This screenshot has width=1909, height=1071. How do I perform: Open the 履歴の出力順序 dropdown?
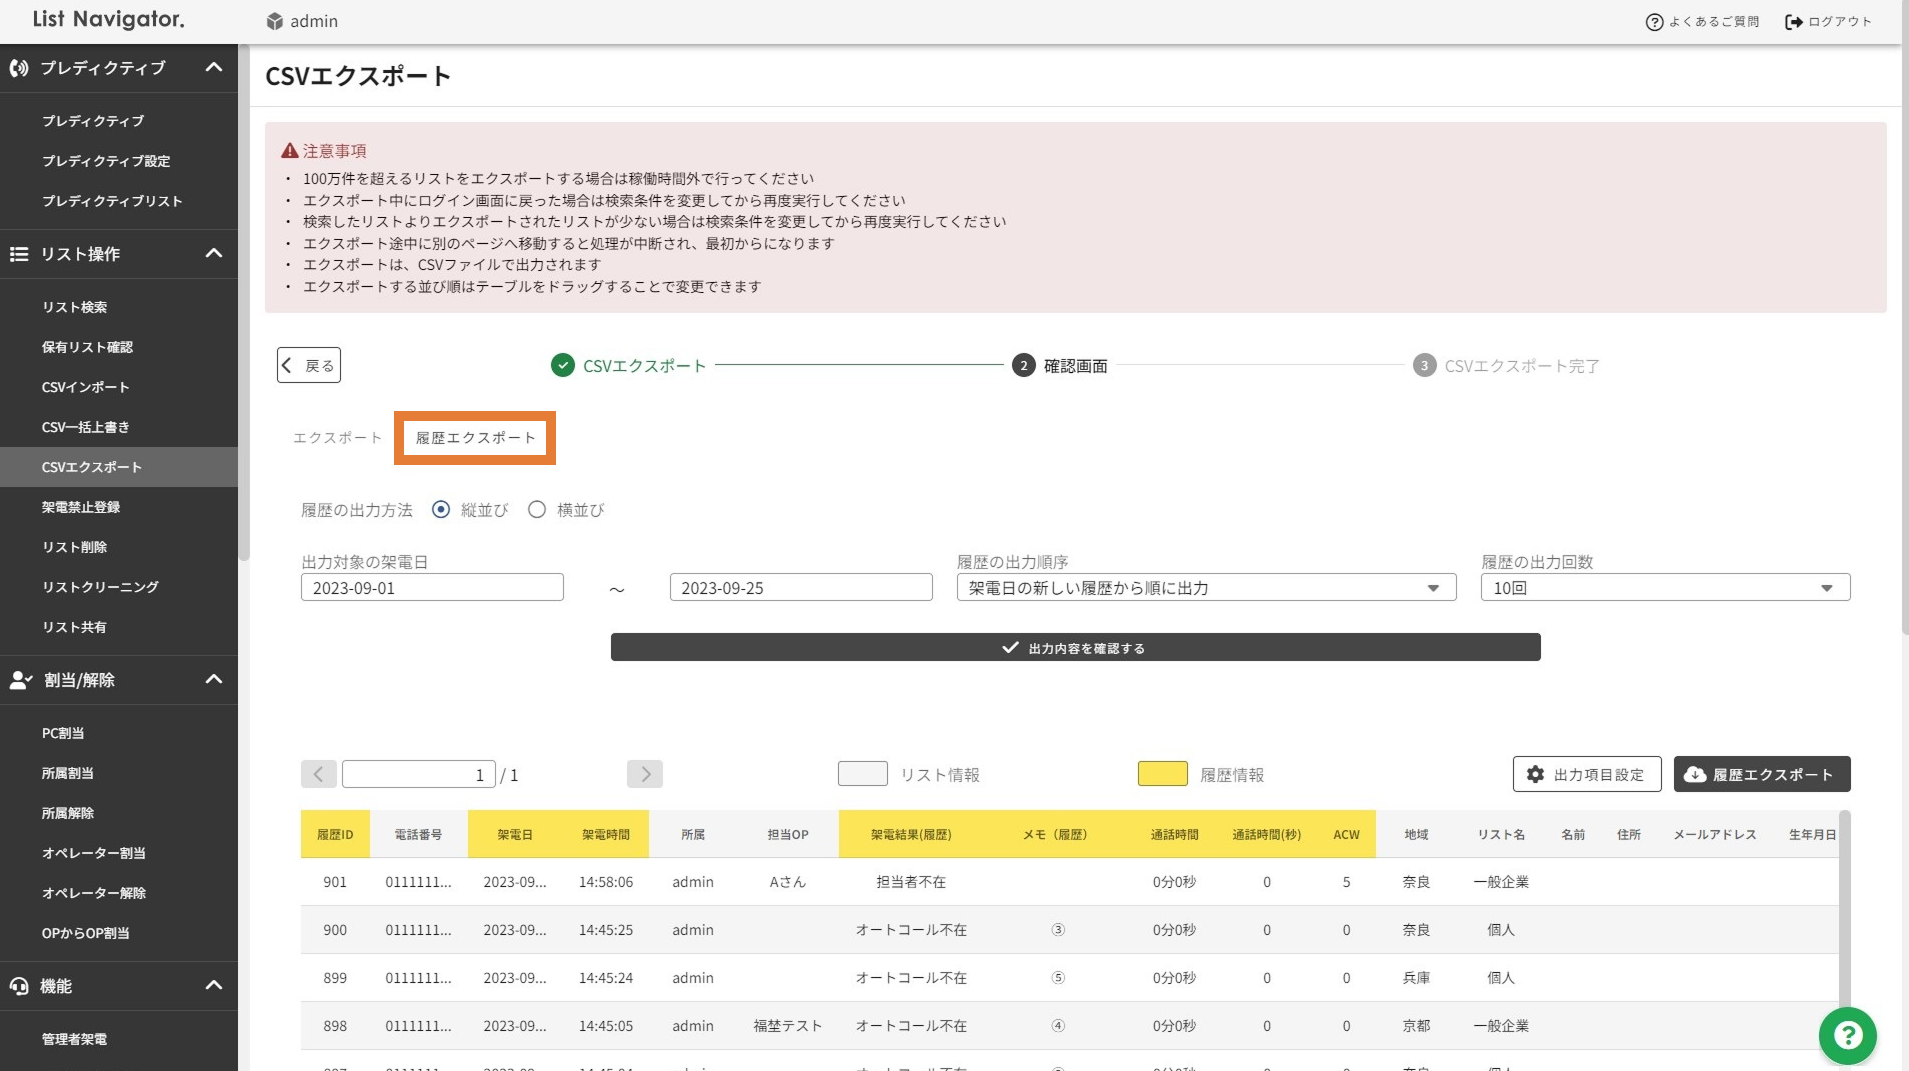tap(1205, 588)
